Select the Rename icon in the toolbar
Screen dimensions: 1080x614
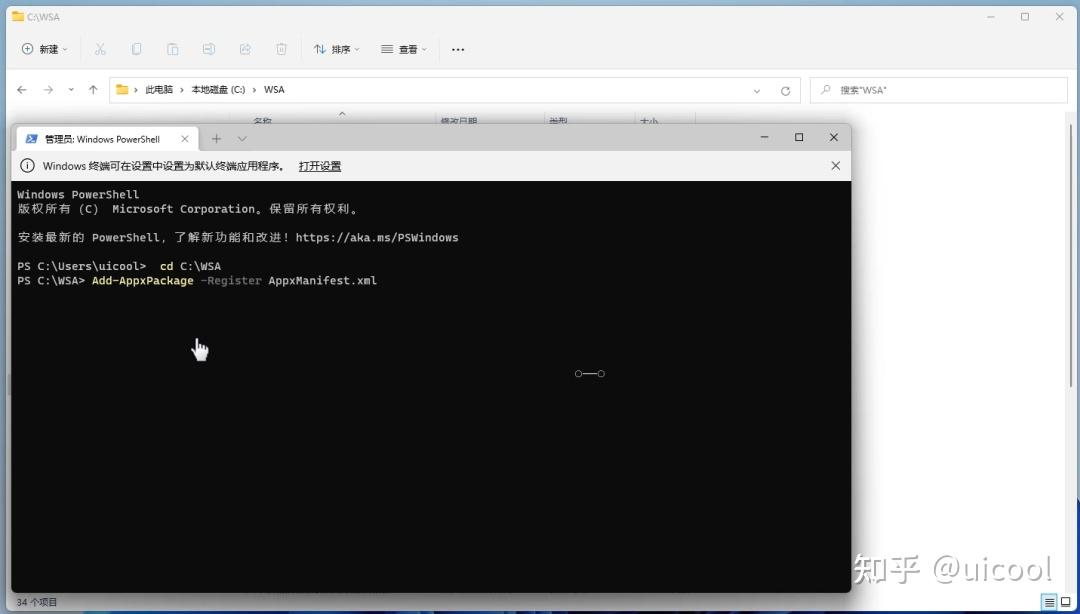tap(208, 48)
